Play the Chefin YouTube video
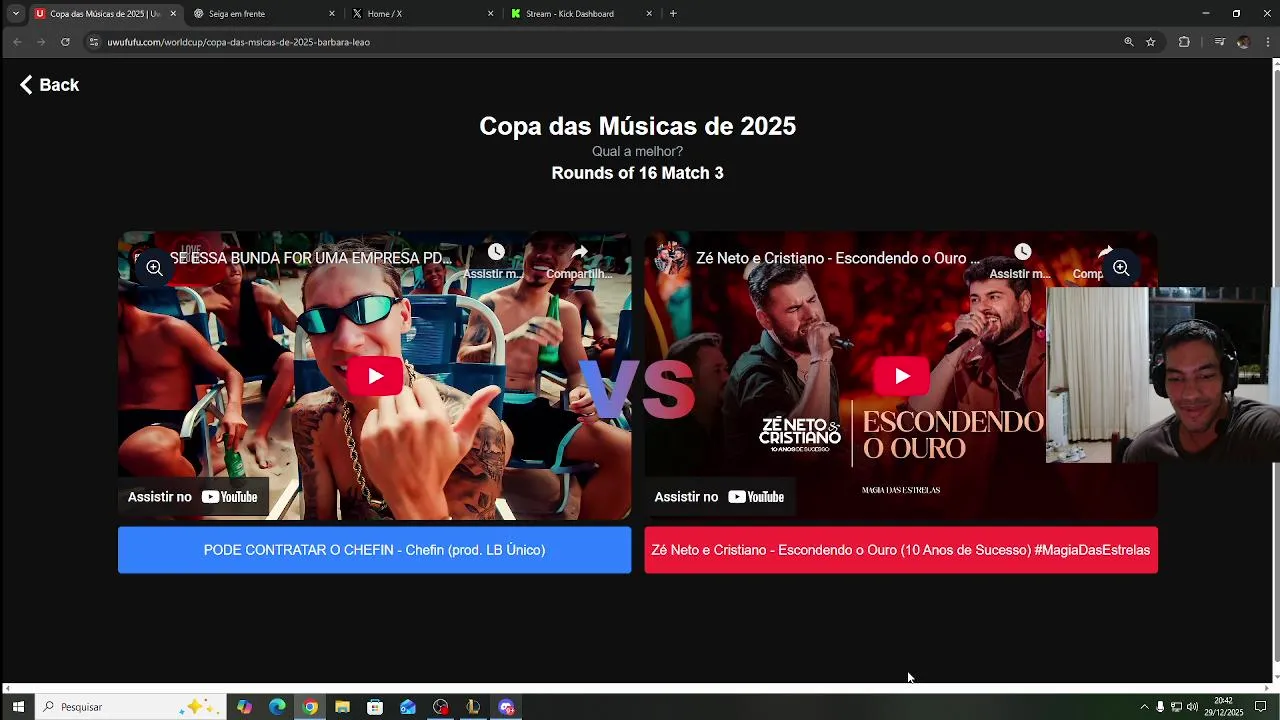 [375, 376]
